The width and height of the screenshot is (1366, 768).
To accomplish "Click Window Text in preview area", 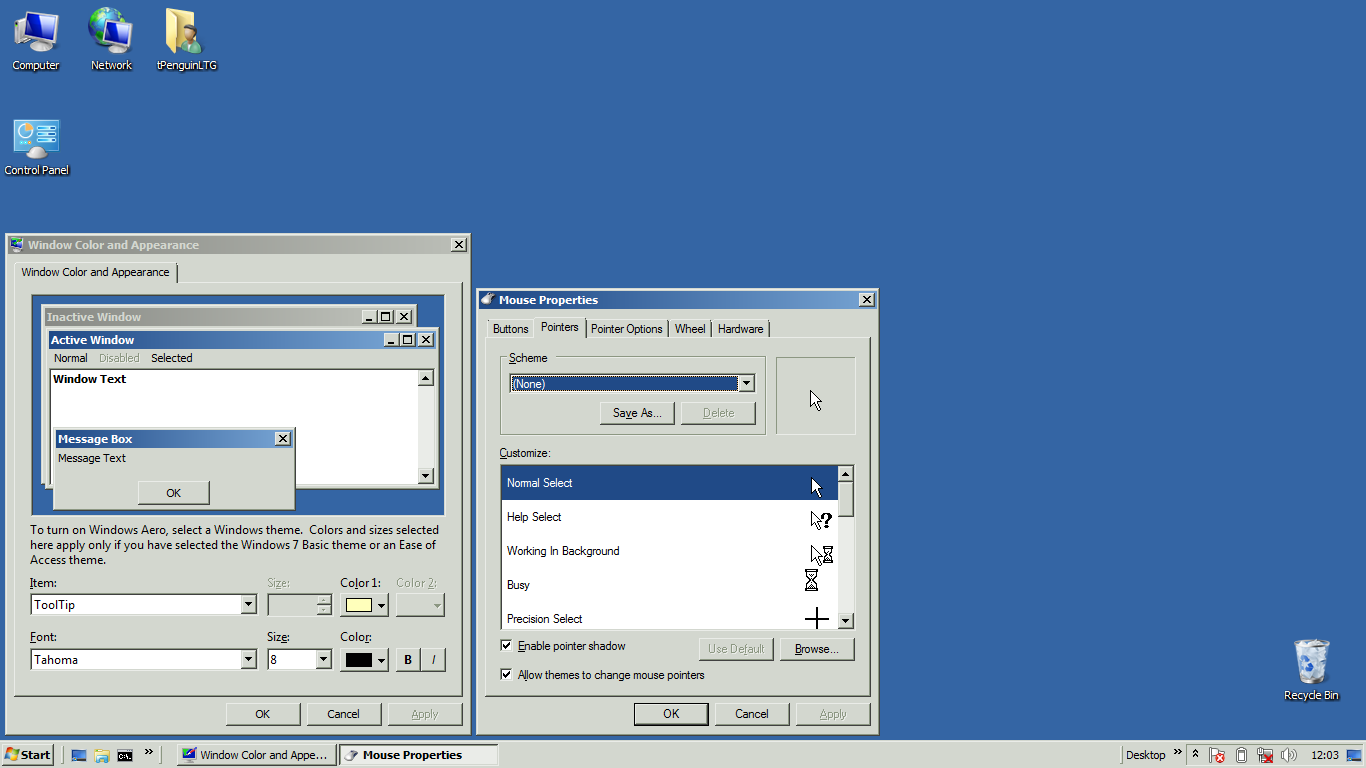I will coord(90,379).
